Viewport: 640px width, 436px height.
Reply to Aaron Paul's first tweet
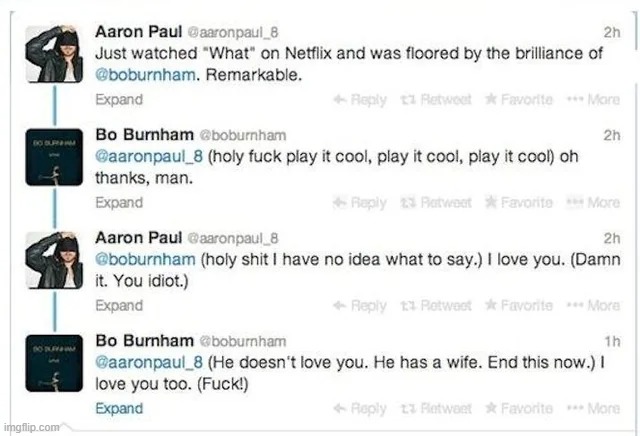point(359,100)
